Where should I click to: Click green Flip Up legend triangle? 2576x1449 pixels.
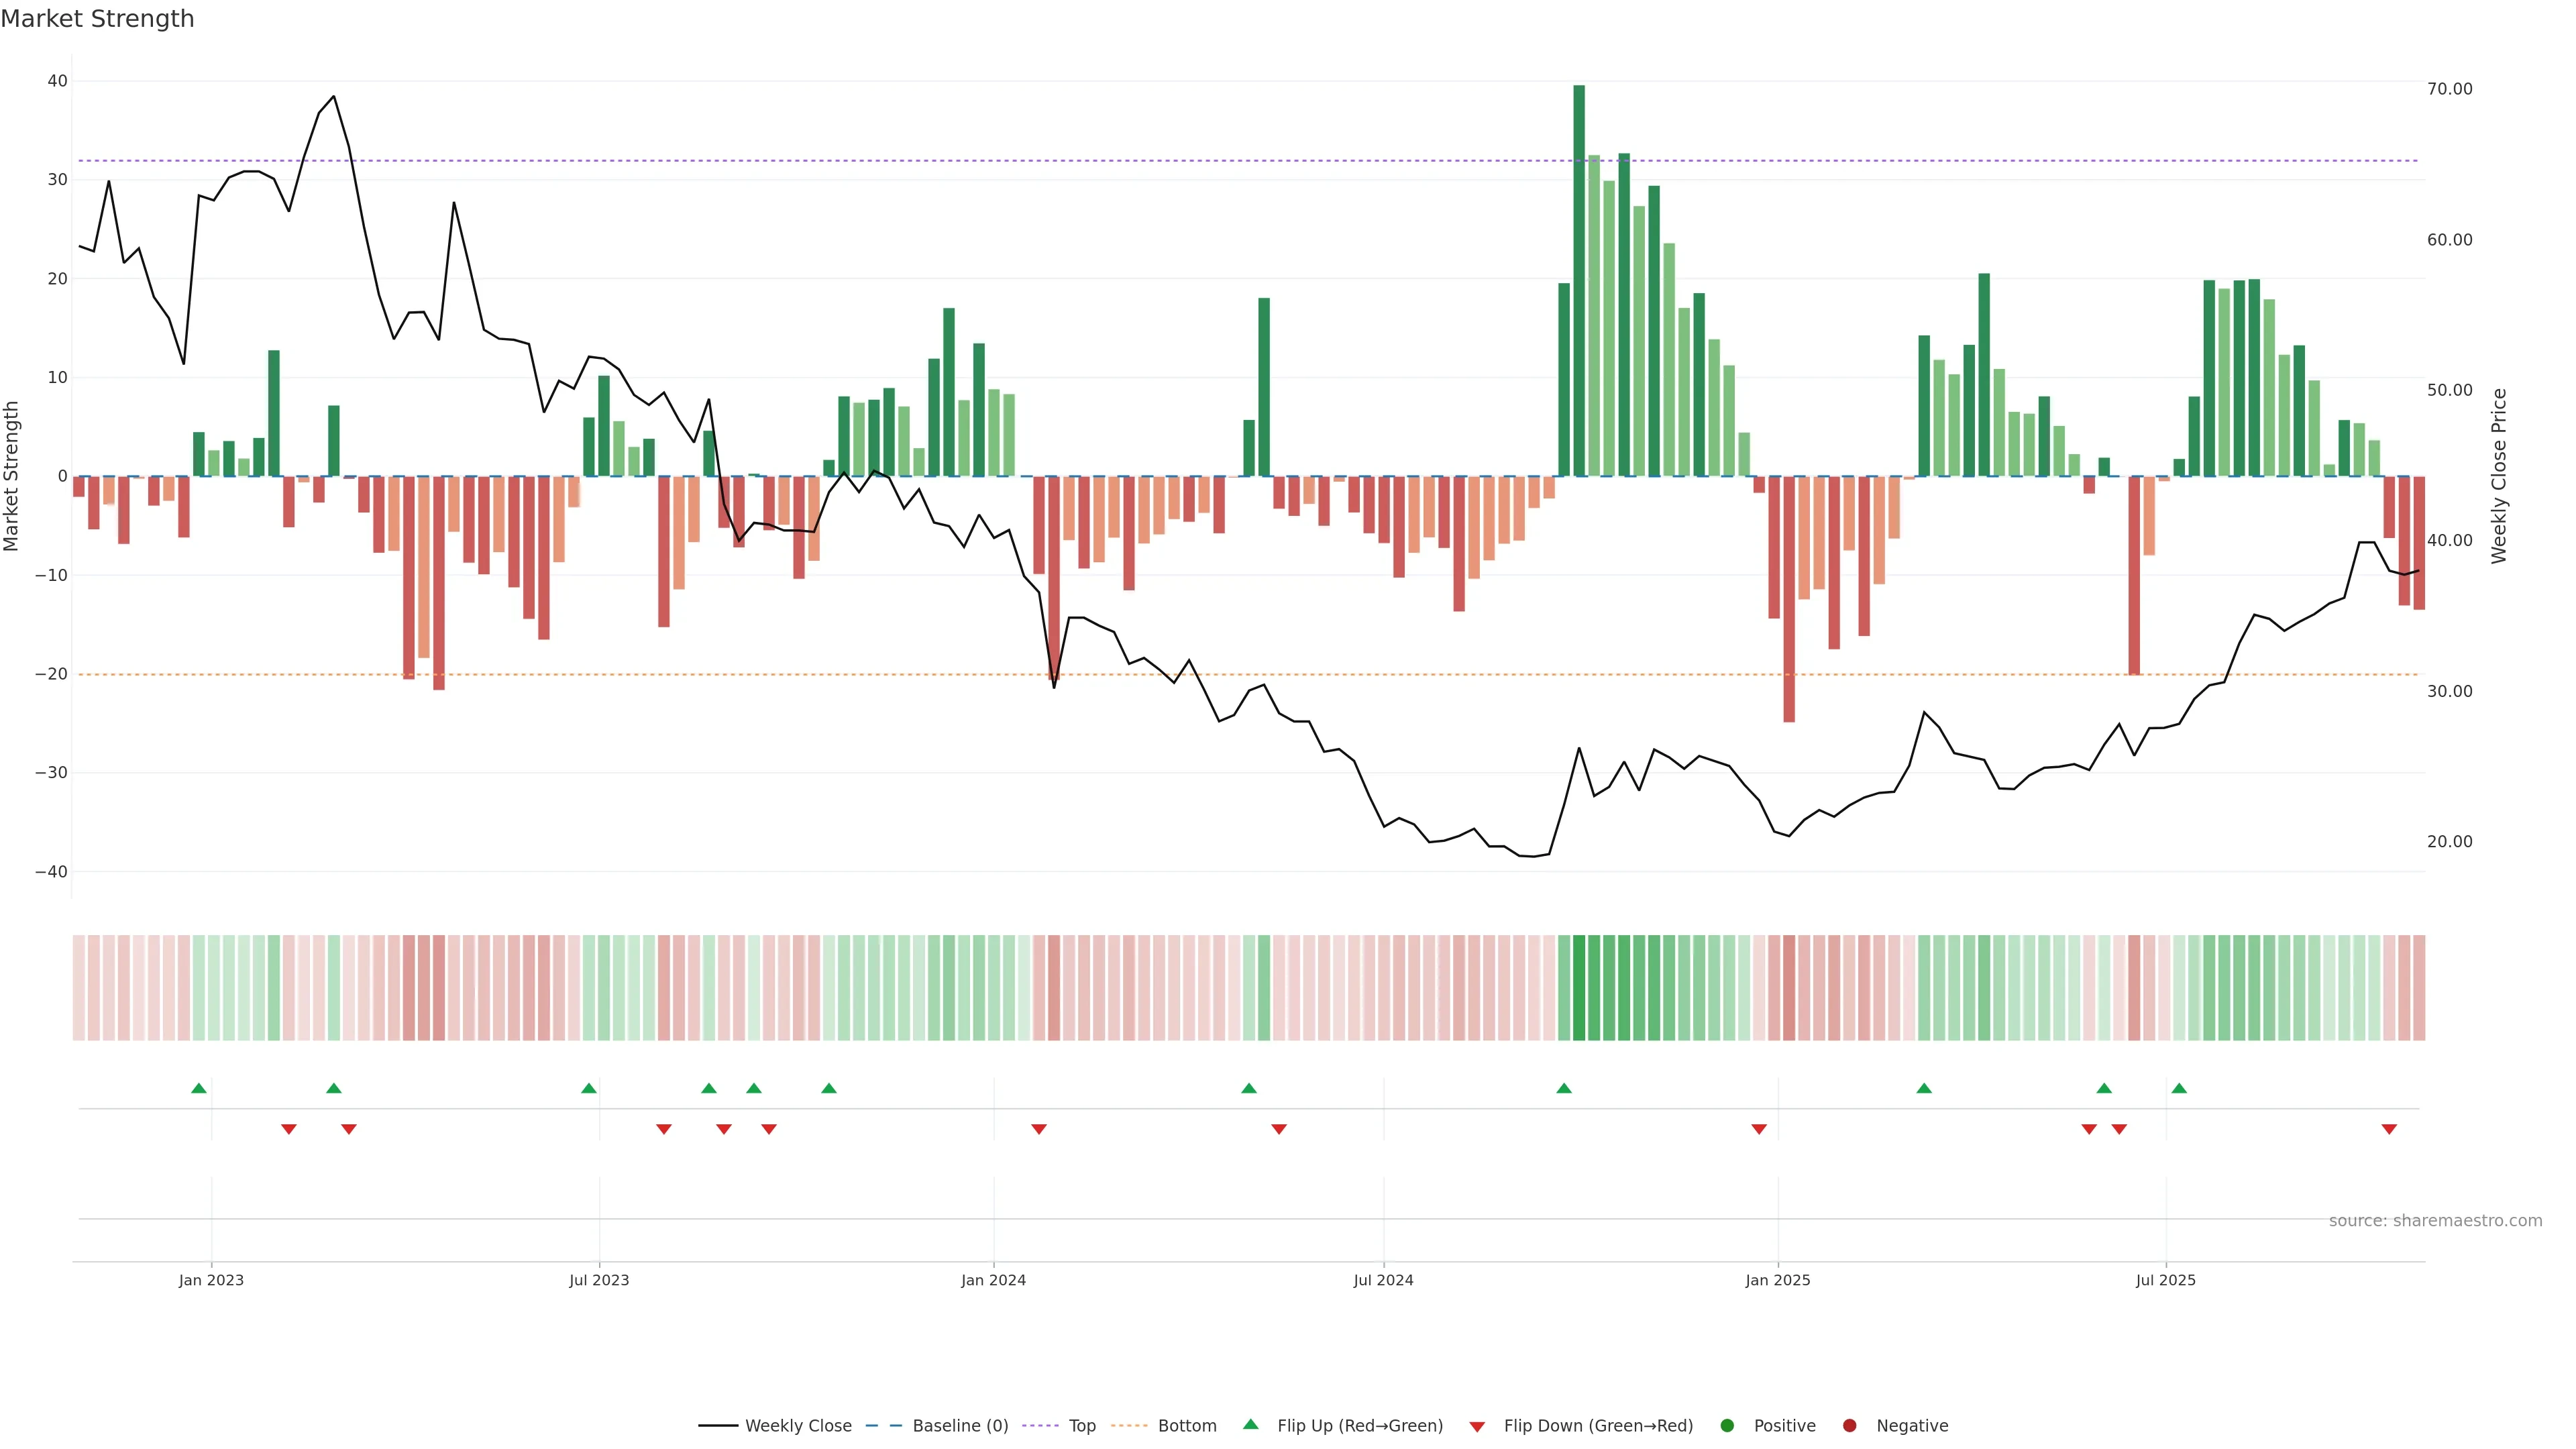click(1250, 1425)
